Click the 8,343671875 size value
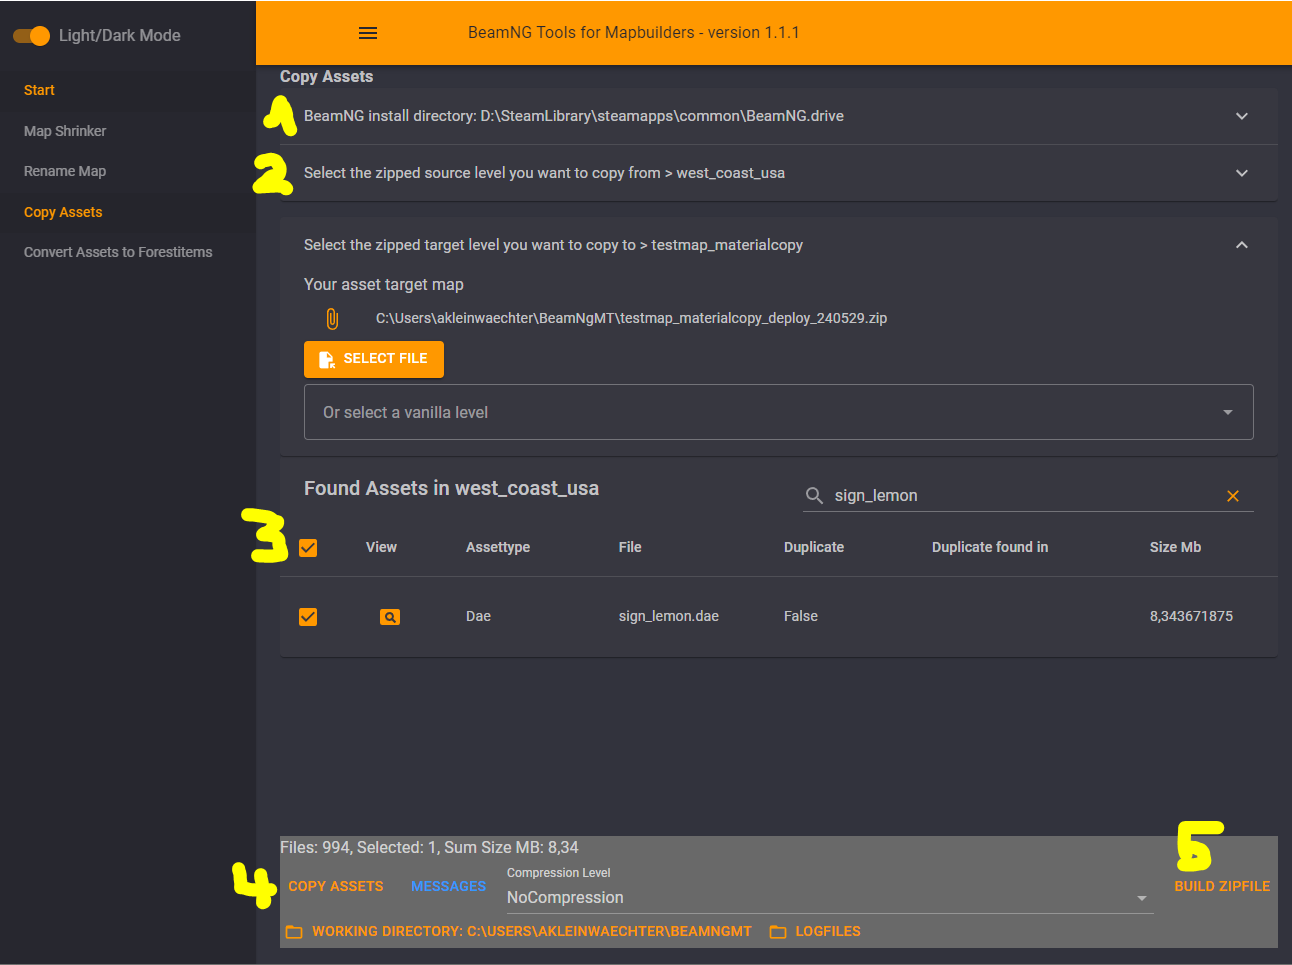Screen dimensions: 1292x965 pos(1191,617)
